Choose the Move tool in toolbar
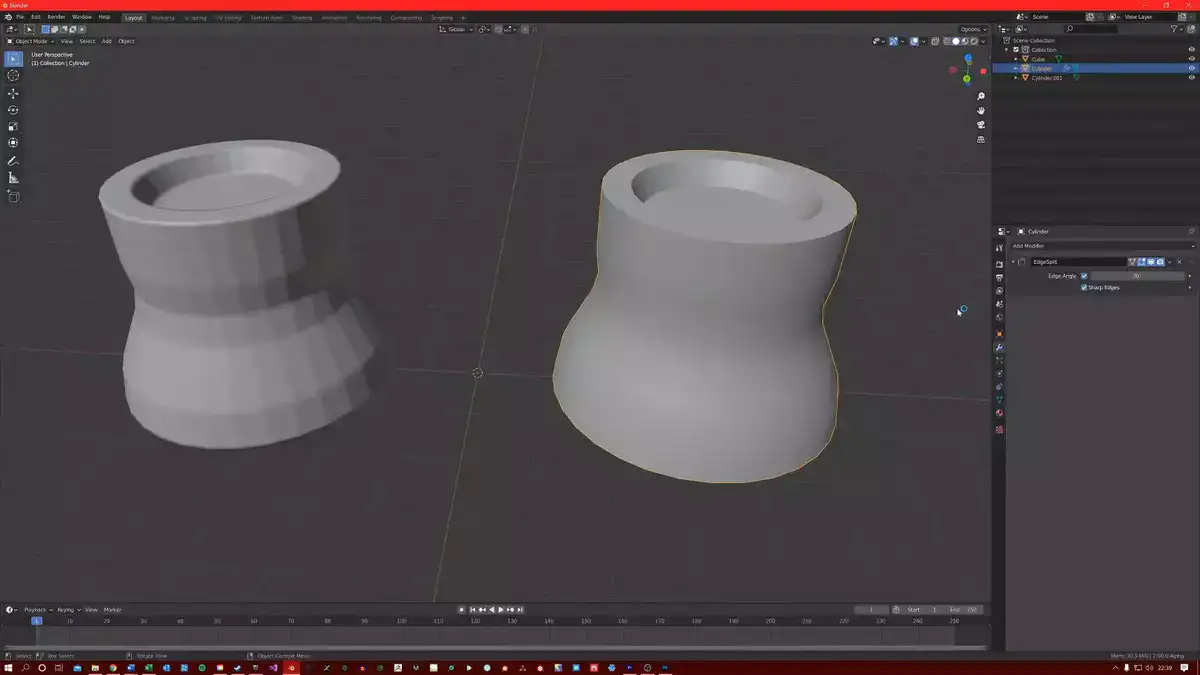Screen dimensions: 1200x675 click(13, 93)
